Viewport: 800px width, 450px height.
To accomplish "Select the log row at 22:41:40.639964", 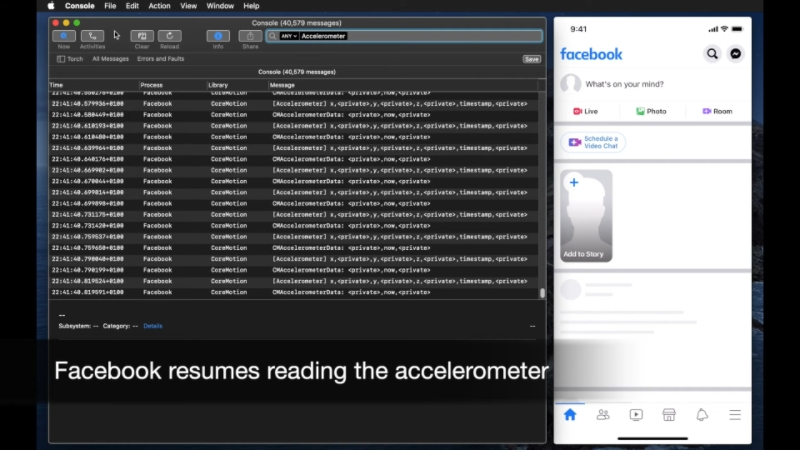I will pyautogui.click(x=293, y=148).
